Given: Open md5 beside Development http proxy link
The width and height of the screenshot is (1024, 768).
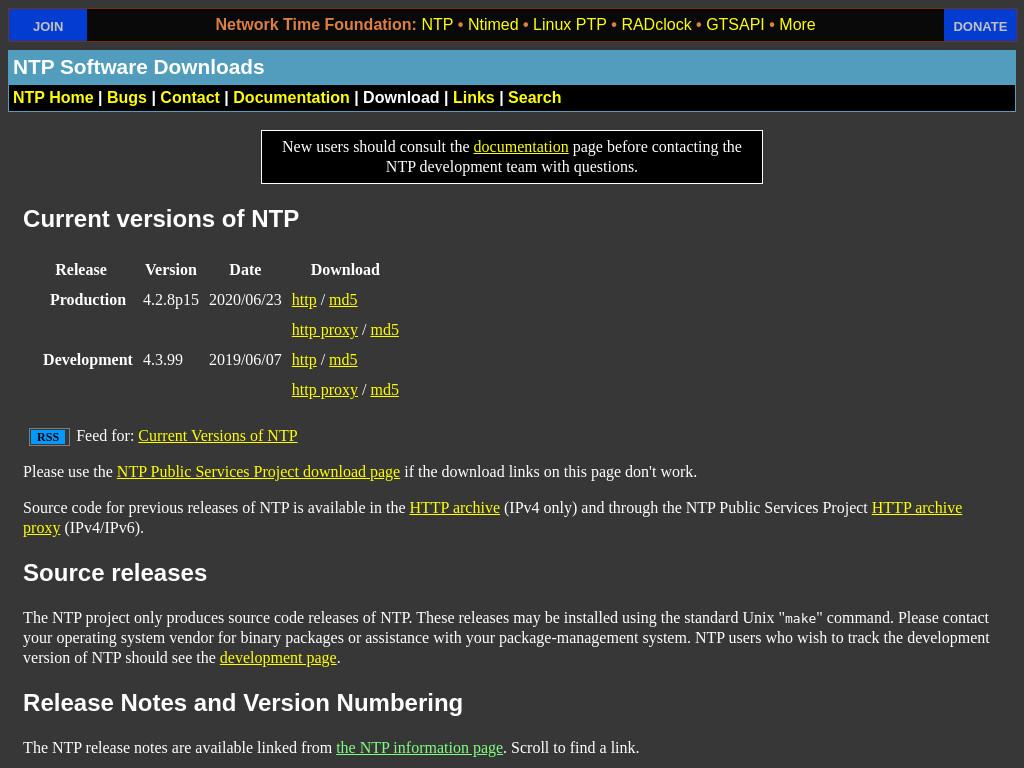Looking at the screenshot, I should click(385, 390).
